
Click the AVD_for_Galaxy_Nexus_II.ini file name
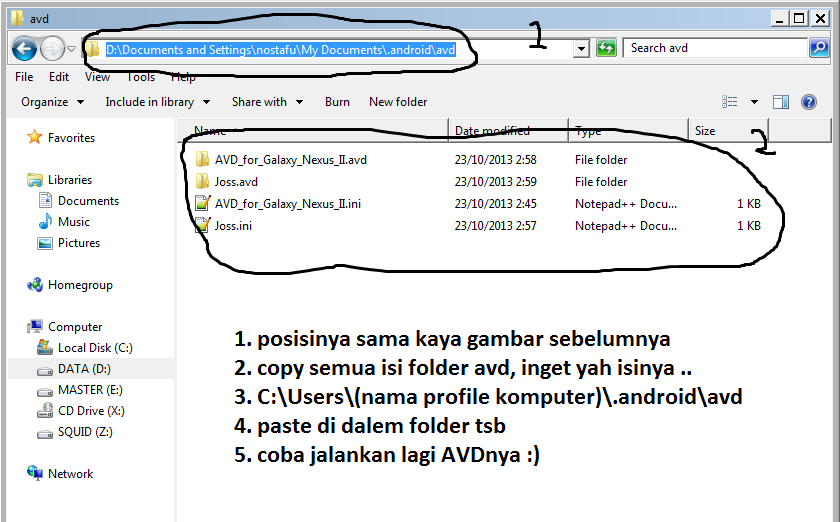click(x=288, y=204)
